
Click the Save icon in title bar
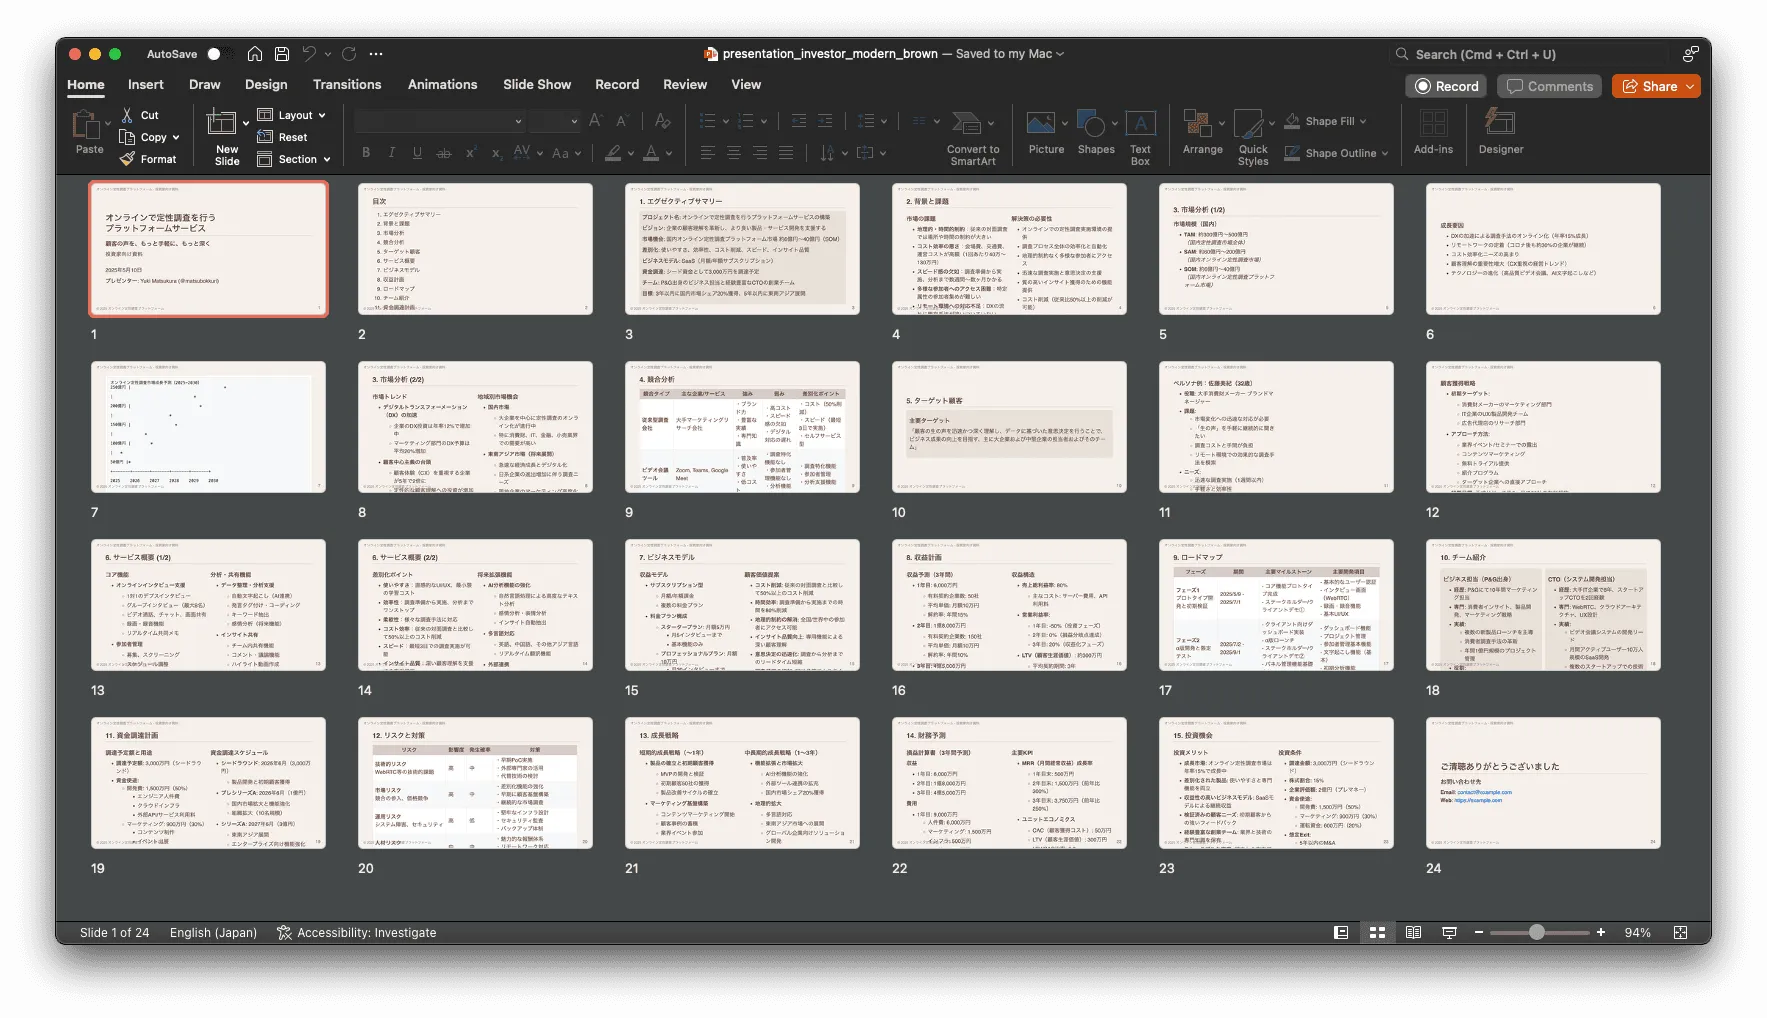(x=282, y=54)
